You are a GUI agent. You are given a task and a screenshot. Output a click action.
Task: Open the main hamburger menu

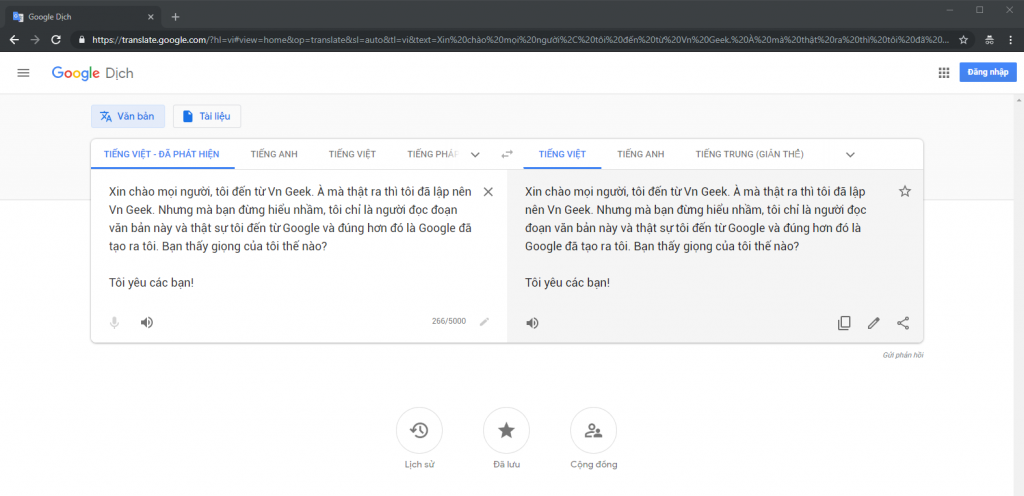coord(24,73)
